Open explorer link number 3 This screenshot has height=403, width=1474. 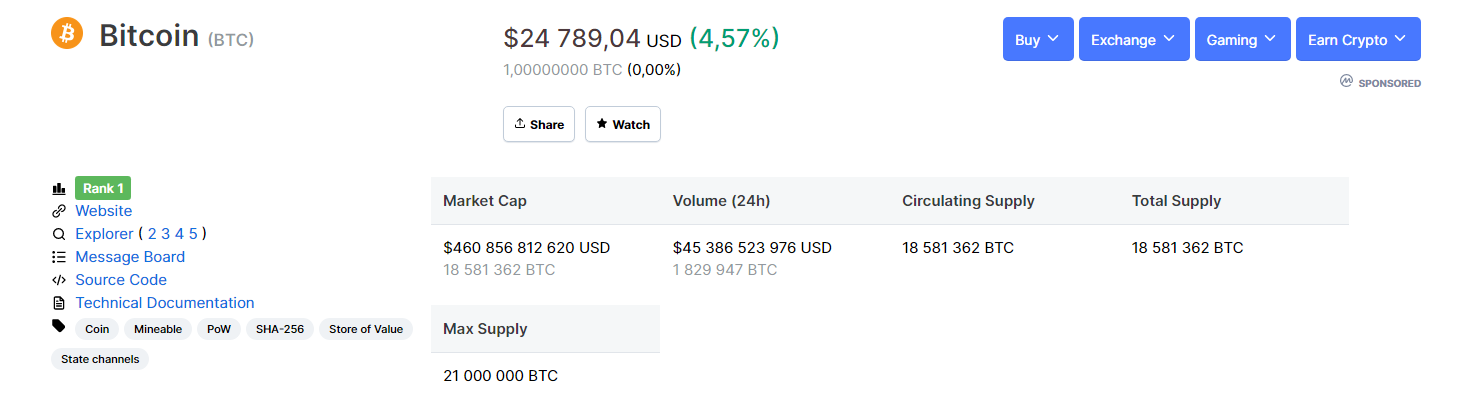[x=166, y=234]
